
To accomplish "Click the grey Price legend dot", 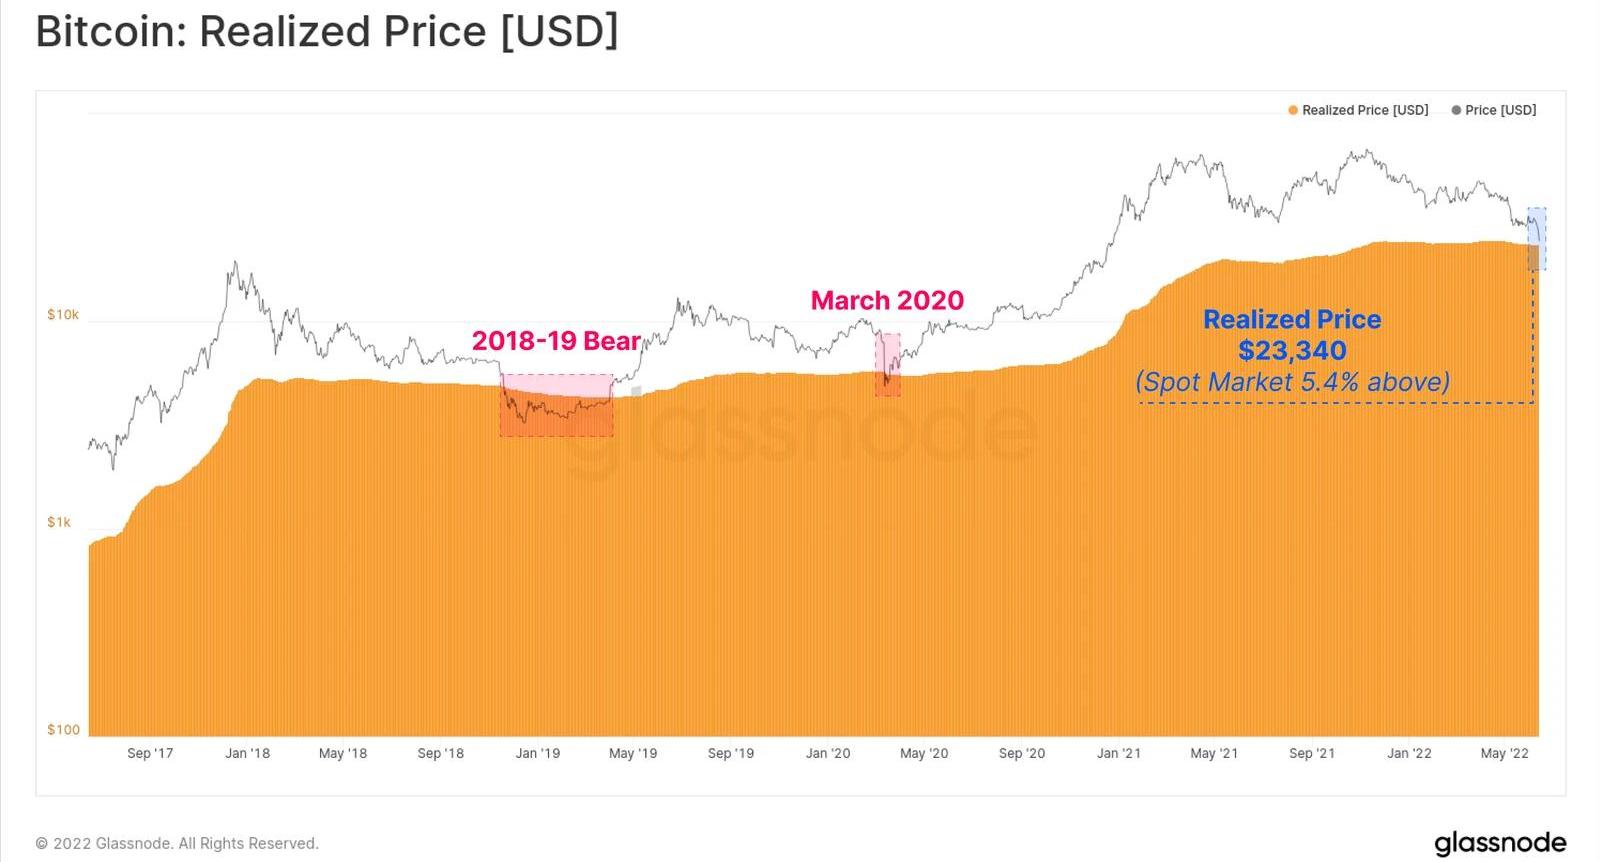I will tap(1456, 110).
